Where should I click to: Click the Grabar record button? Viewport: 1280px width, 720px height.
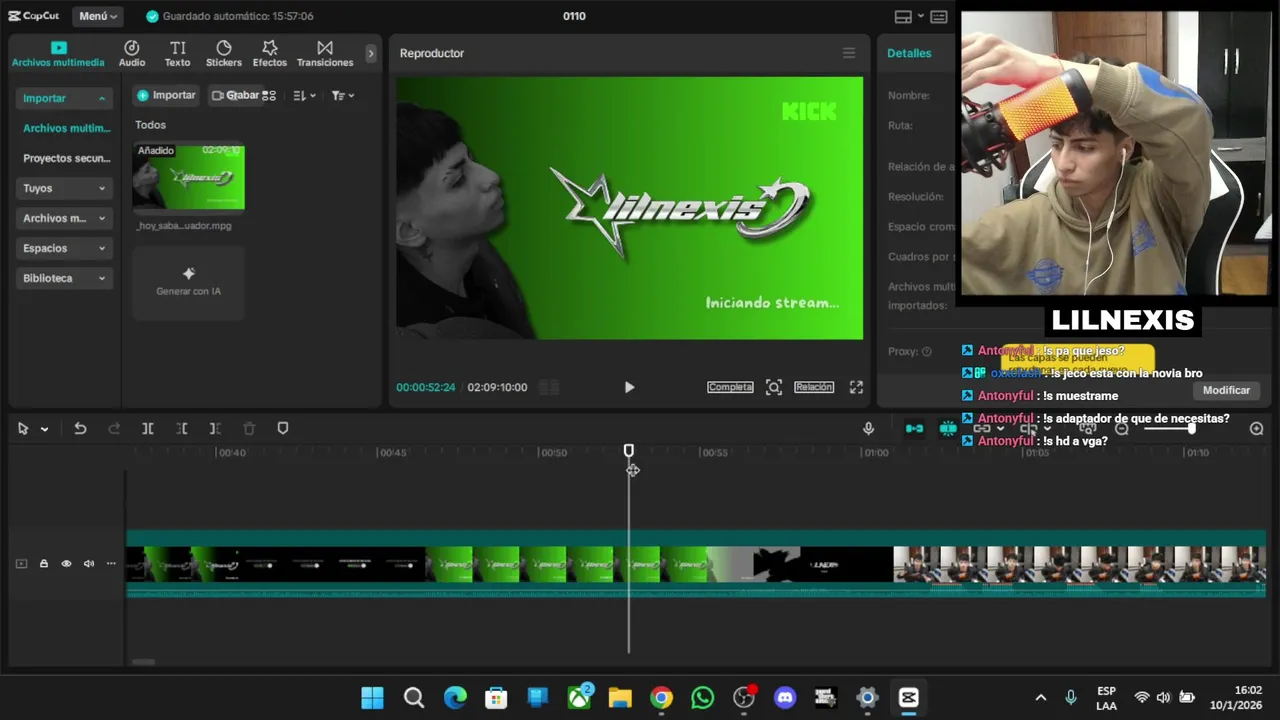(235, 95)
